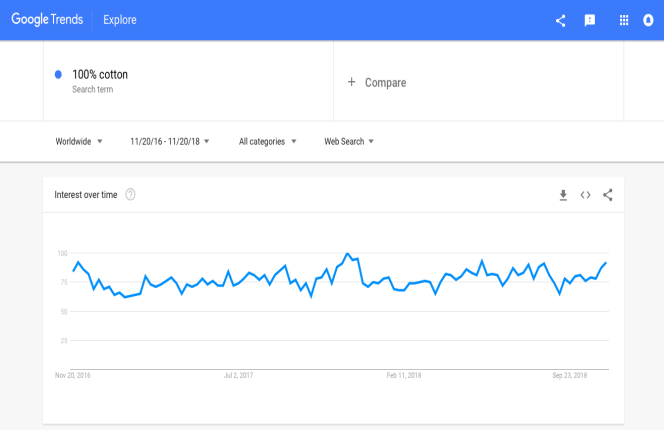
Task: Click the share icon in the header
Action: click(560, 20)
